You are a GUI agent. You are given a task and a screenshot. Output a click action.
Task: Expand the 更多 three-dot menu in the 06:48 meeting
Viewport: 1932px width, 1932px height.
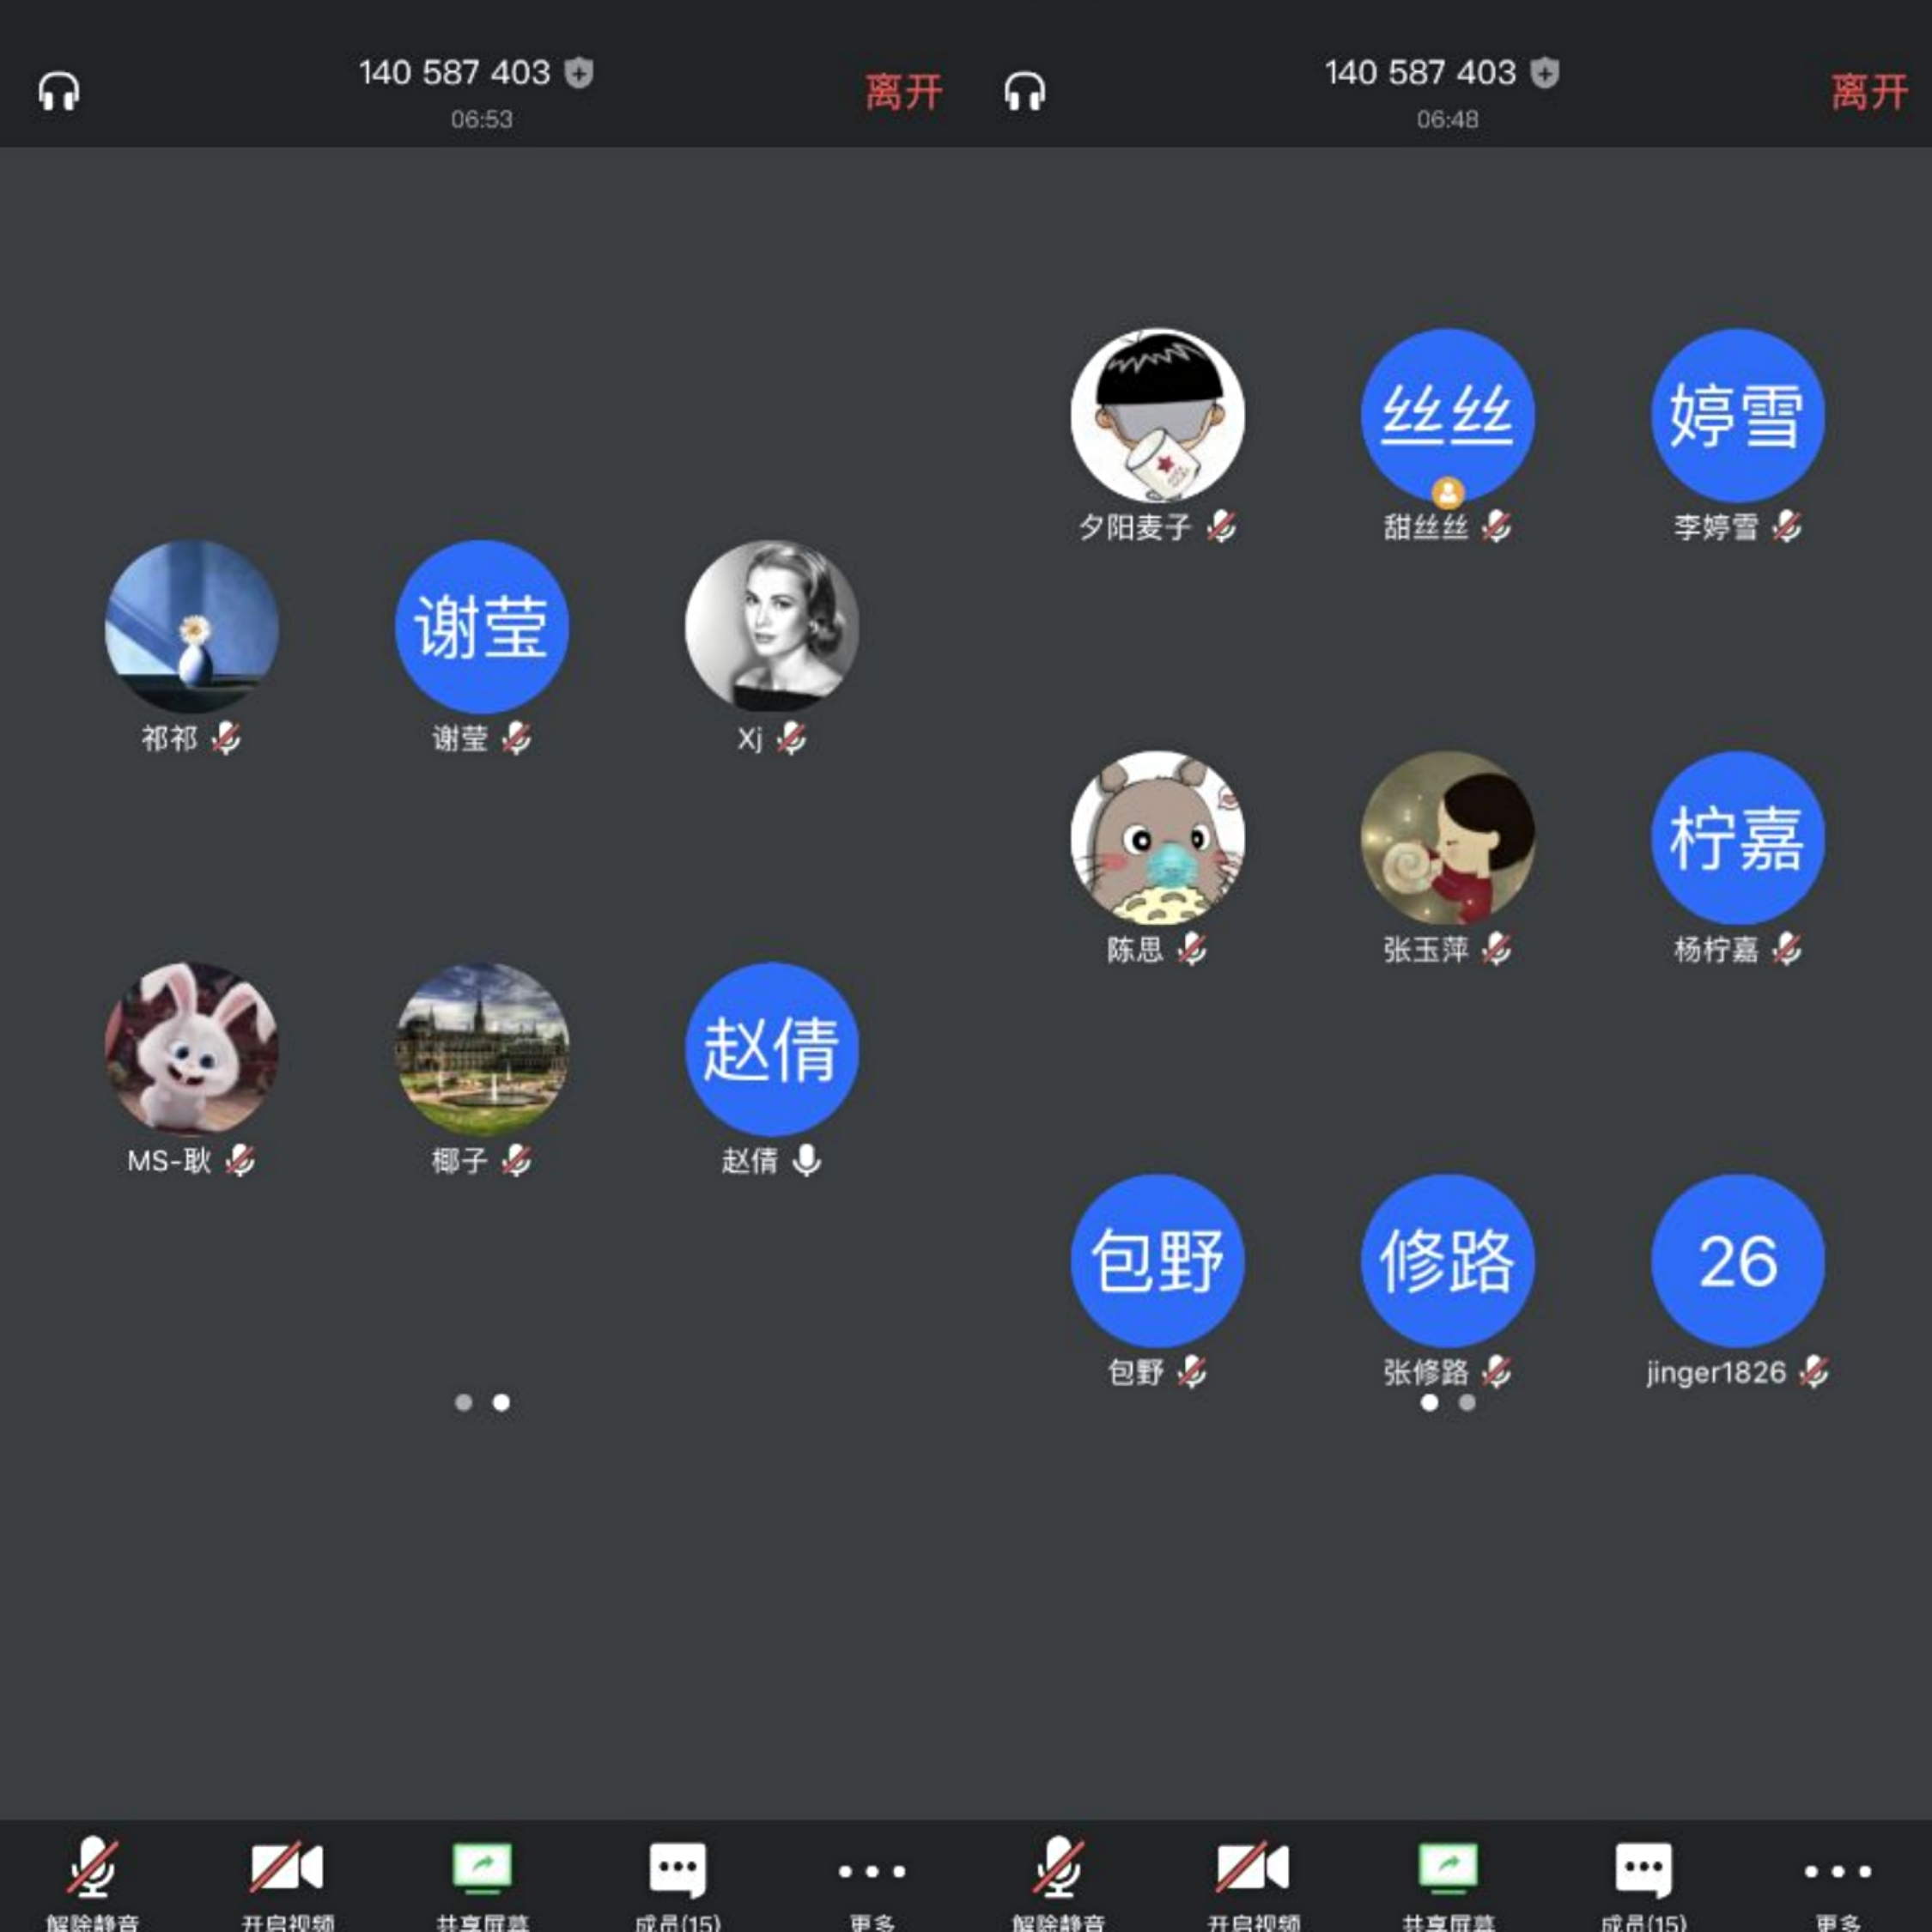point(1838,1871)
